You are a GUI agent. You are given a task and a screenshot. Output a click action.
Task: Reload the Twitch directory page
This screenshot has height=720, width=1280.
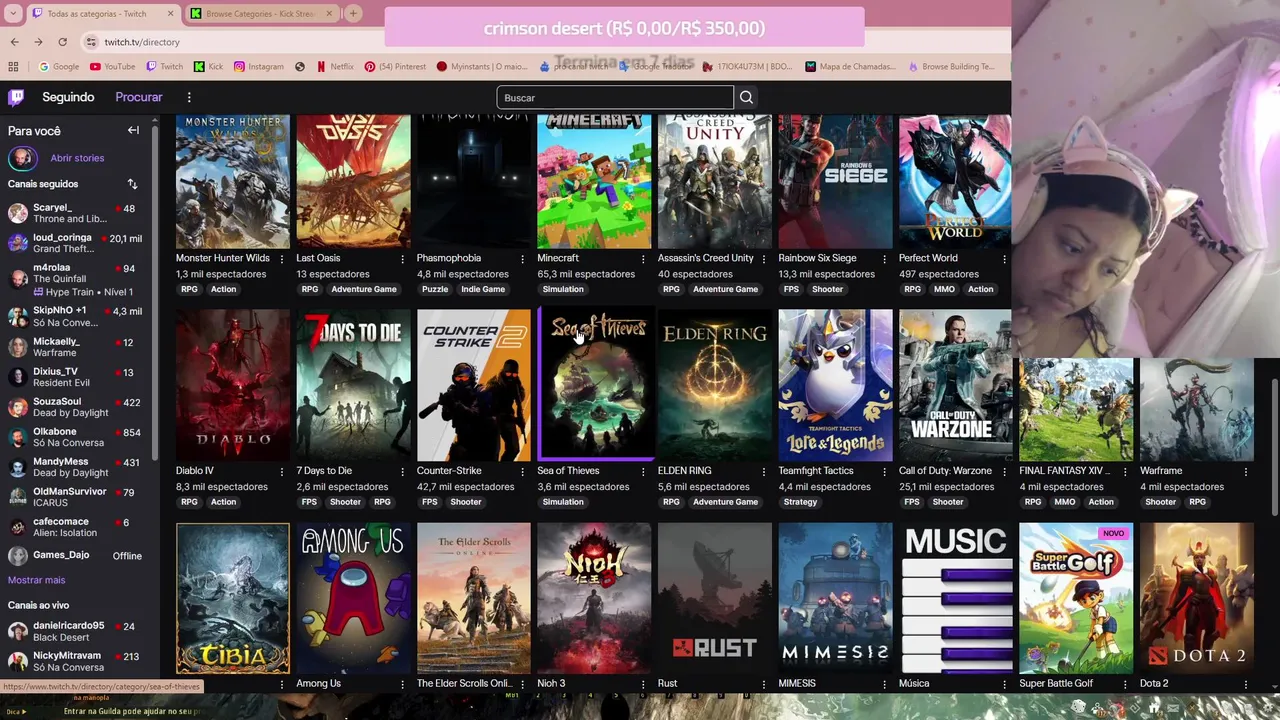pos(62,42)
